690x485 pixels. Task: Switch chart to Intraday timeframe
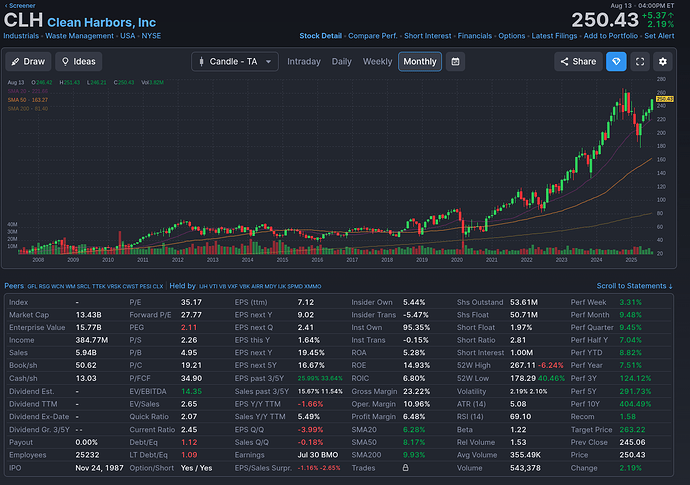click(x=304, y=62)
